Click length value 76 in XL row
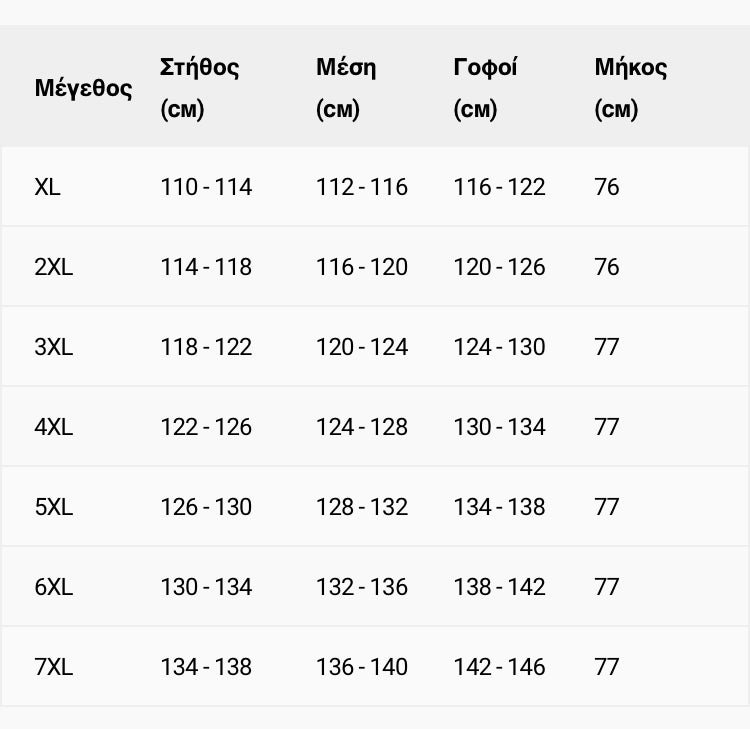The height and width of the screenshot is (729, 750). tap(607, 187)
